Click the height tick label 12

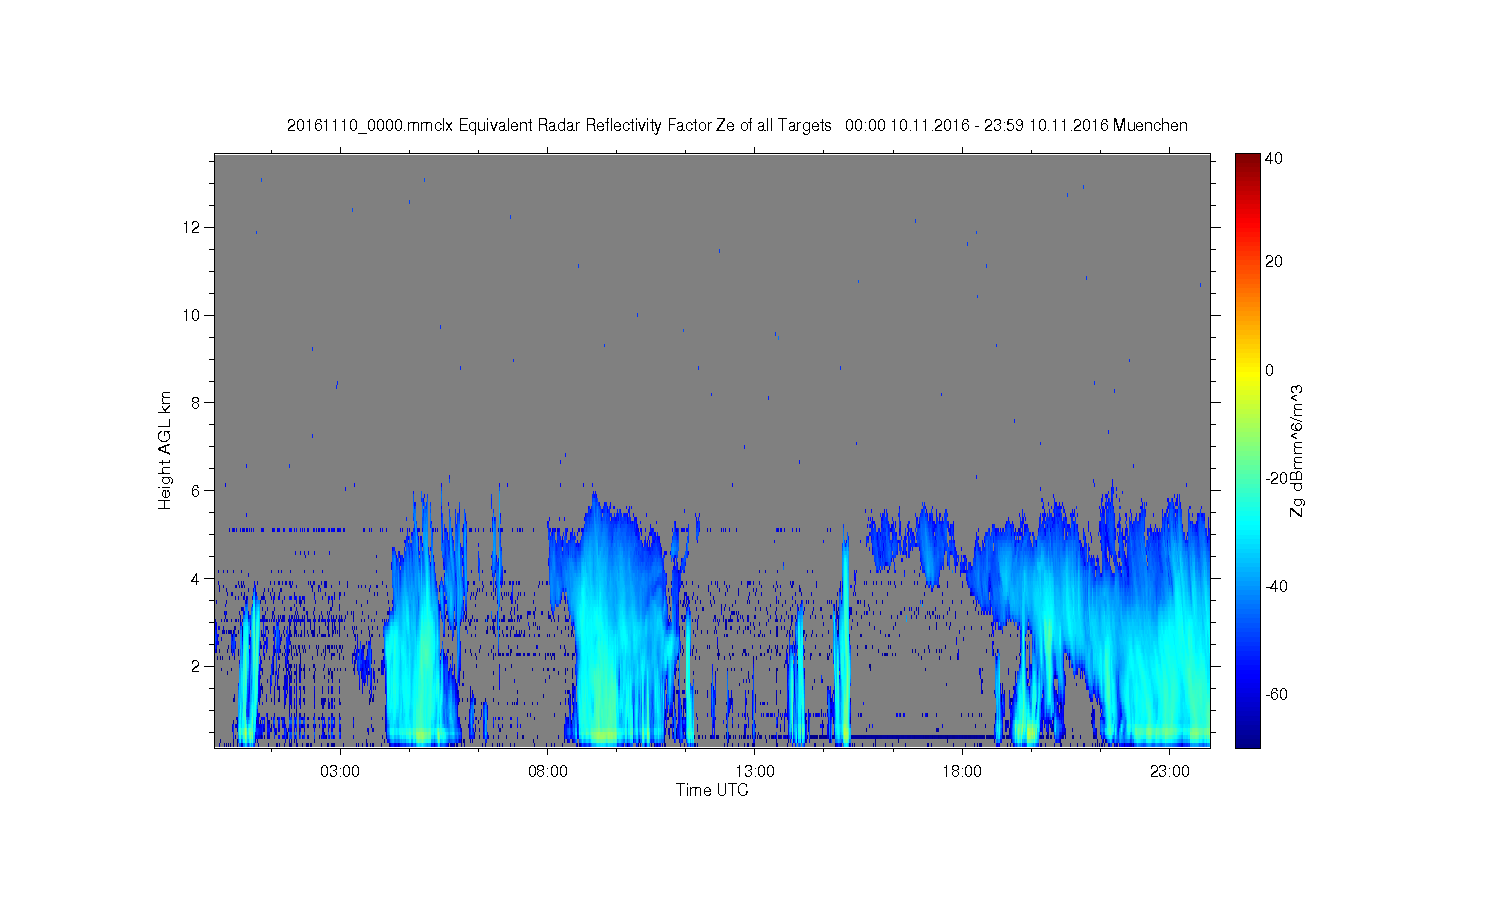192,227
